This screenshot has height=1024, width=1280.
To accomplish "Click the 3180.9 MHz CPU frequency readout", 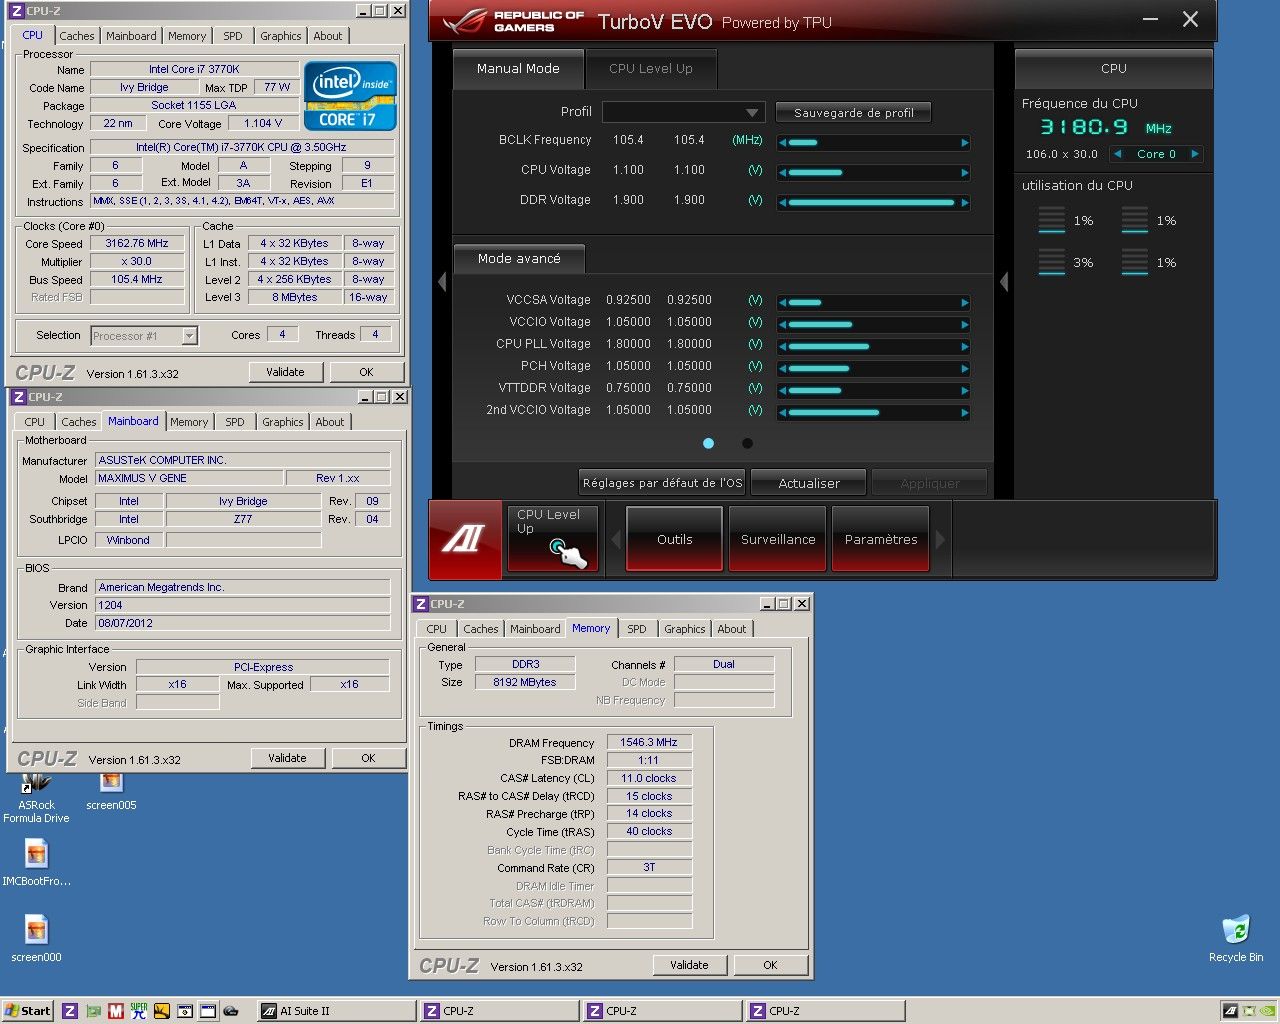I will (1105, 127).
